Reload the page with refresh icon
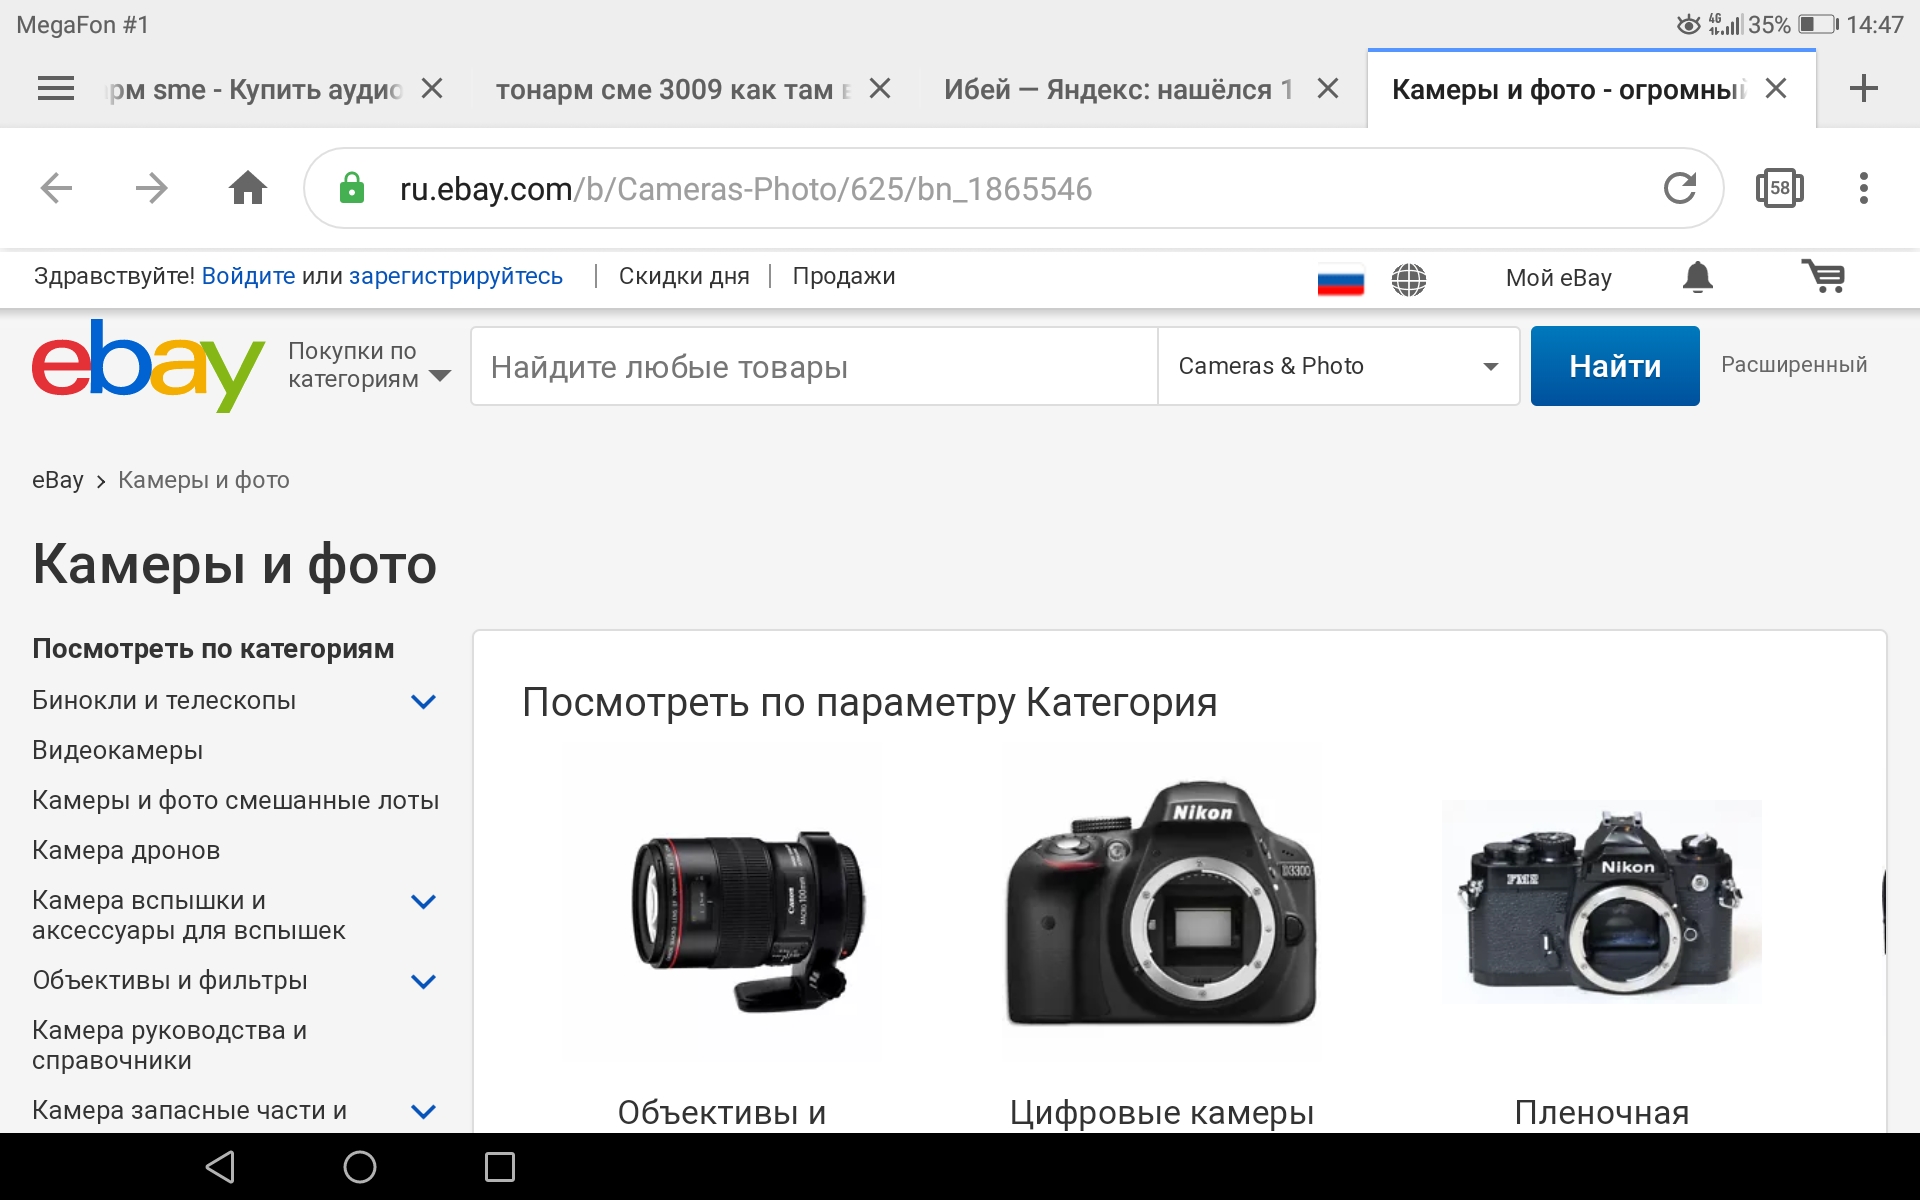The width and height of the screenshot is (1920, 1200). 1679,188
